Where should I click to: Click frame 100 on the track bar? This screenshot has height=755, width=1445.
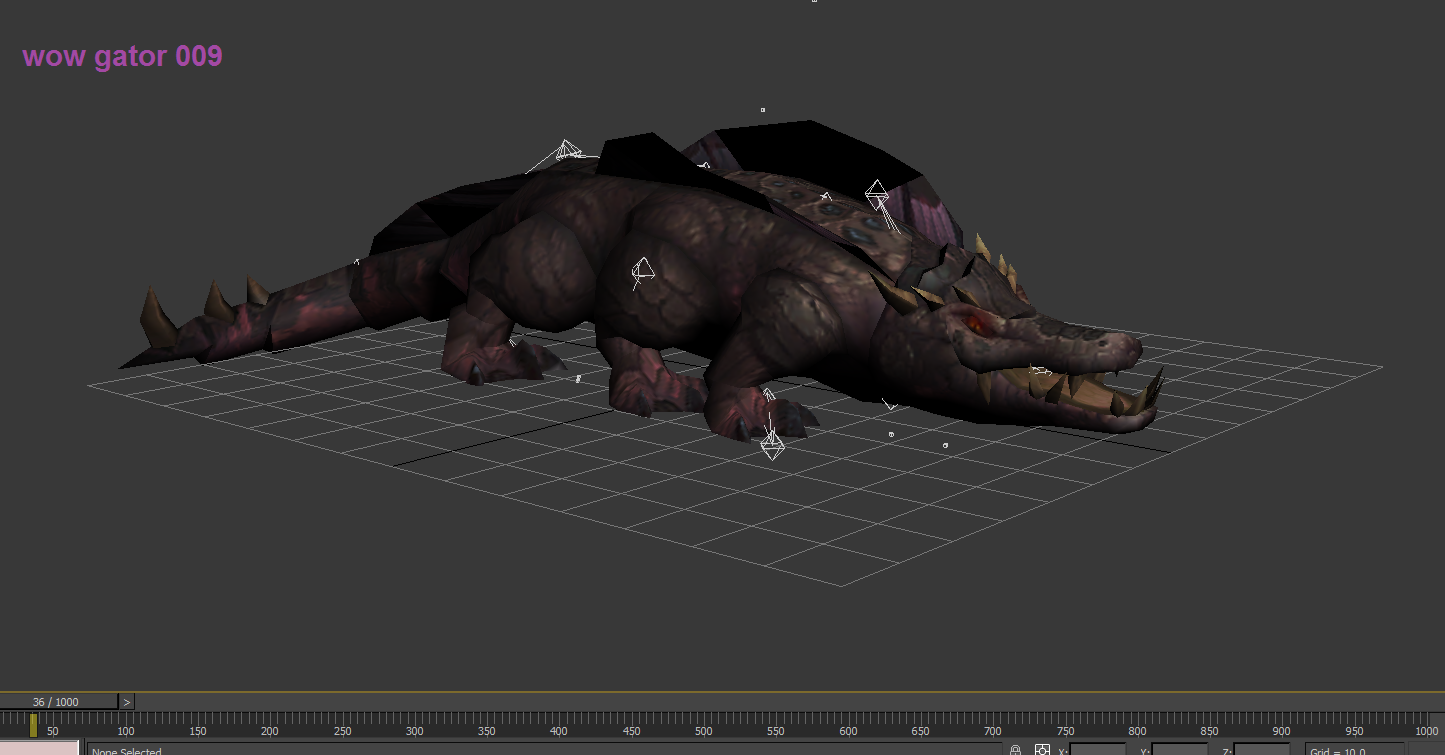126,731
